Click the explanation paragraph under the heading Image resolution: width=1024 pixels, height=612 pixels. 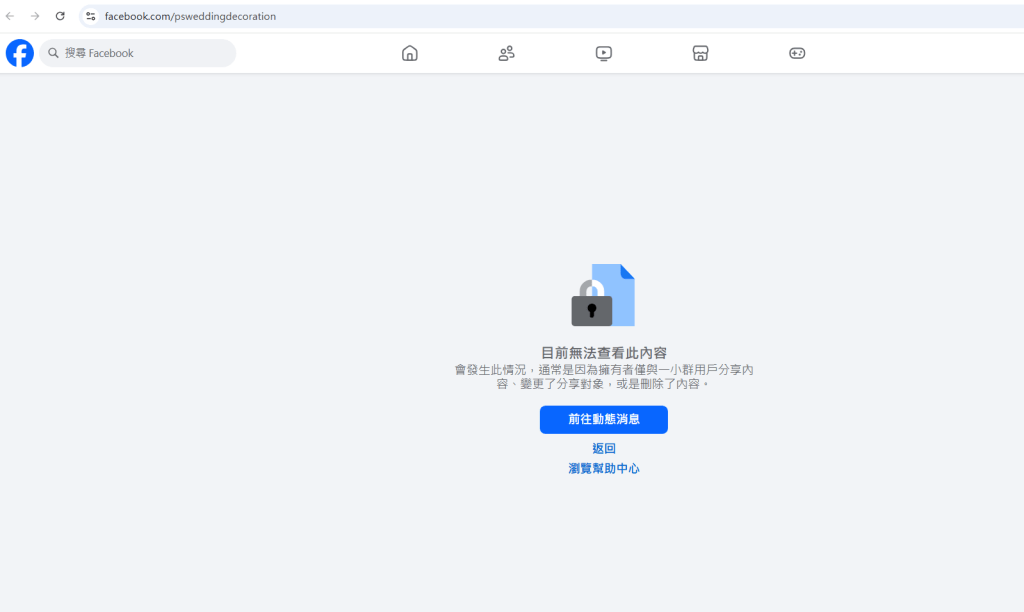(603, 376)
